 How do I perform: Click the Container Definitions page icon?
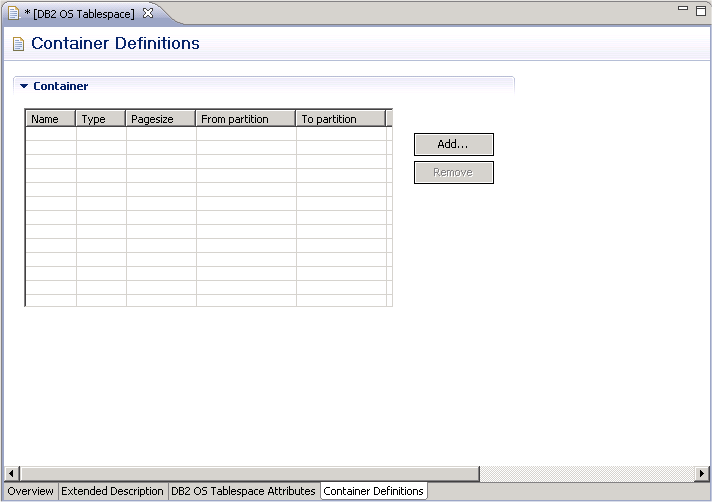pos(18,44)
